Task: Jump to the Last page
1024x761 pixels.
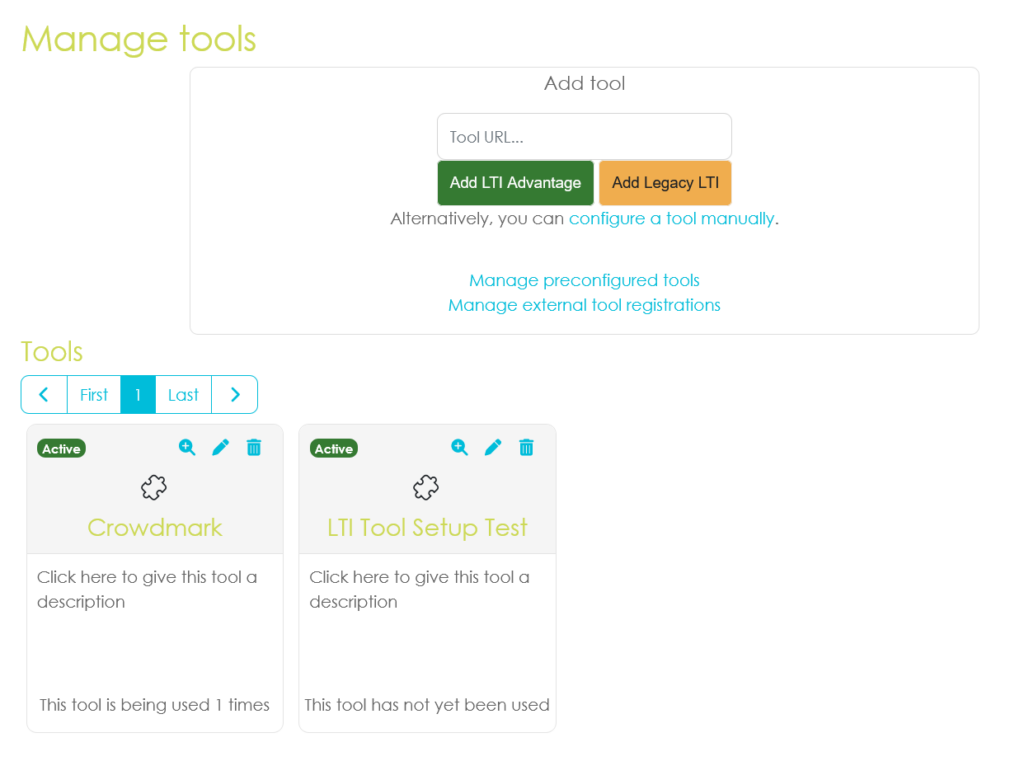Action: point(183,395)
